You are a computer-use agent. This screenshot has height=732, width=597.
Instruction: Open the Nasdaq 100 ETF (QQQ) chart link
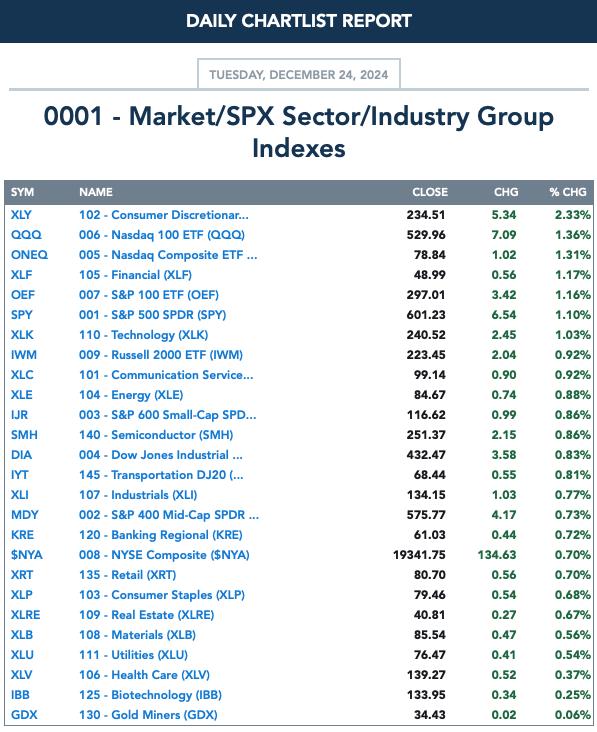pos(162,235)
